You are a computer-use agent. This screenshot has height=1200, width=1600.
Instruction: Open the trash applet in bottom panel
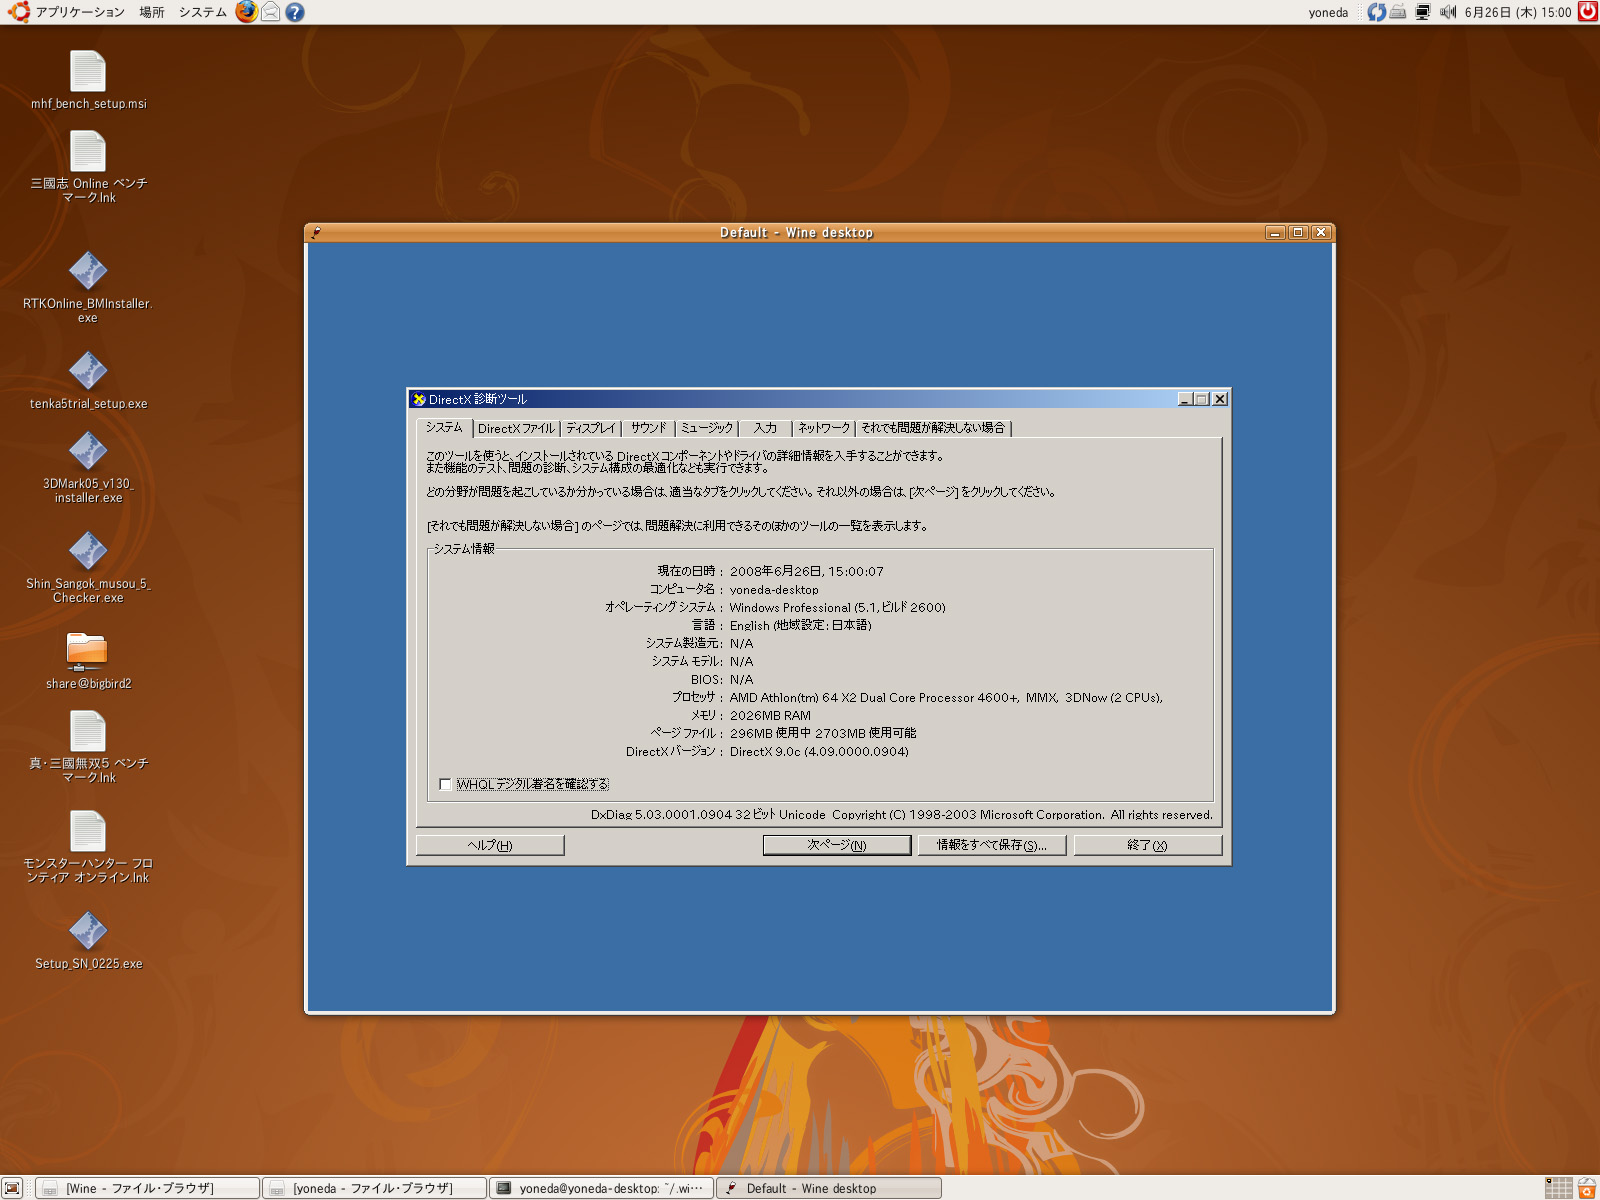click(1587, 1188)
